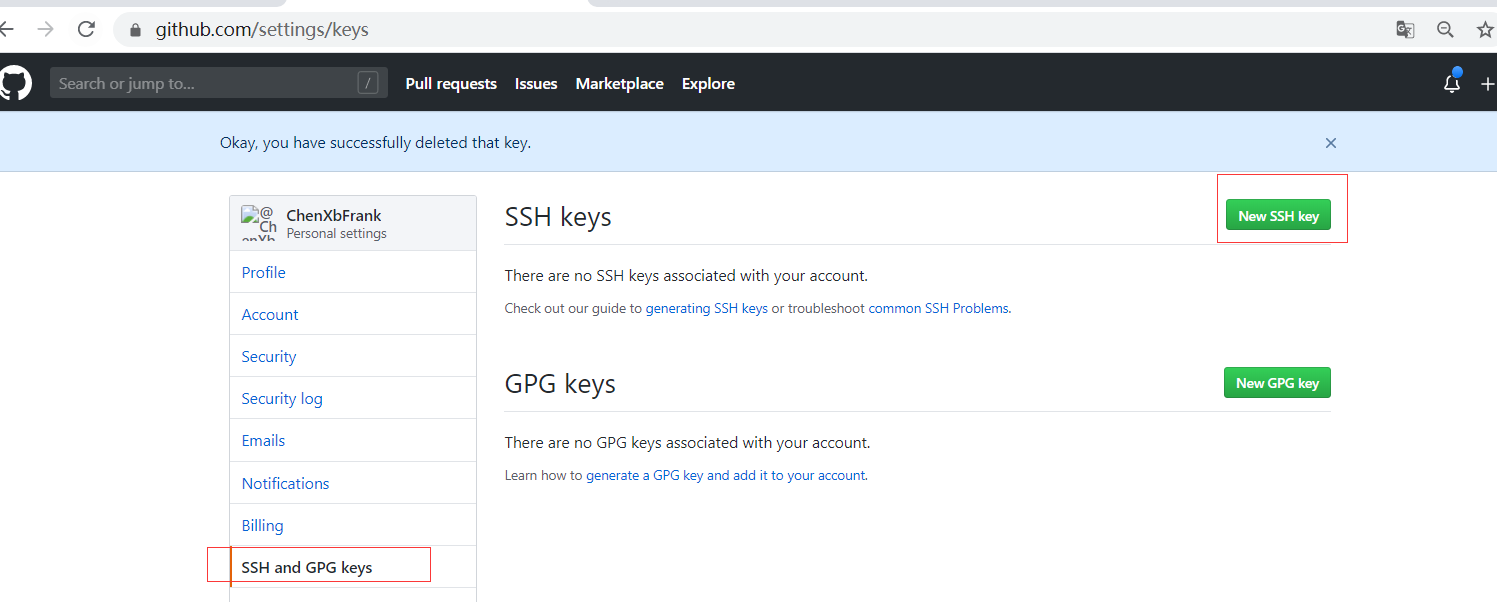Bookmark this page with the star icon

pos(1485,30)
